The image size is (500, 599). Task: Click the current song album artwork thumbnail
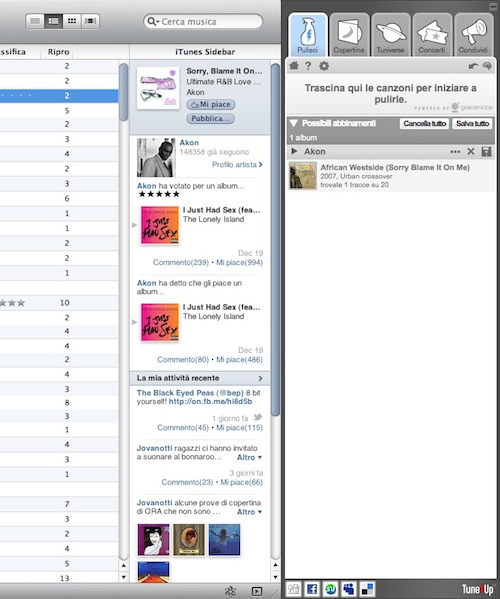tap(158, 88)
